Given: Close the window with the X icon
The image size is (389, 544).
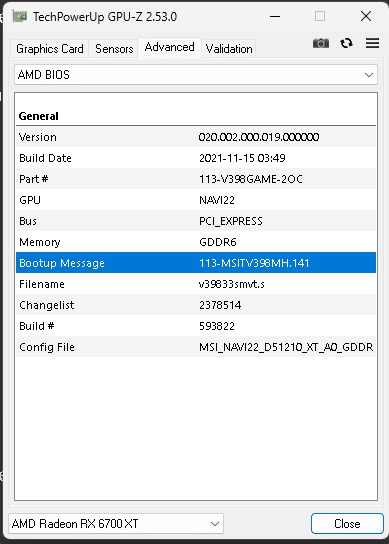Looking at the screenshot, I should point(366,16).
